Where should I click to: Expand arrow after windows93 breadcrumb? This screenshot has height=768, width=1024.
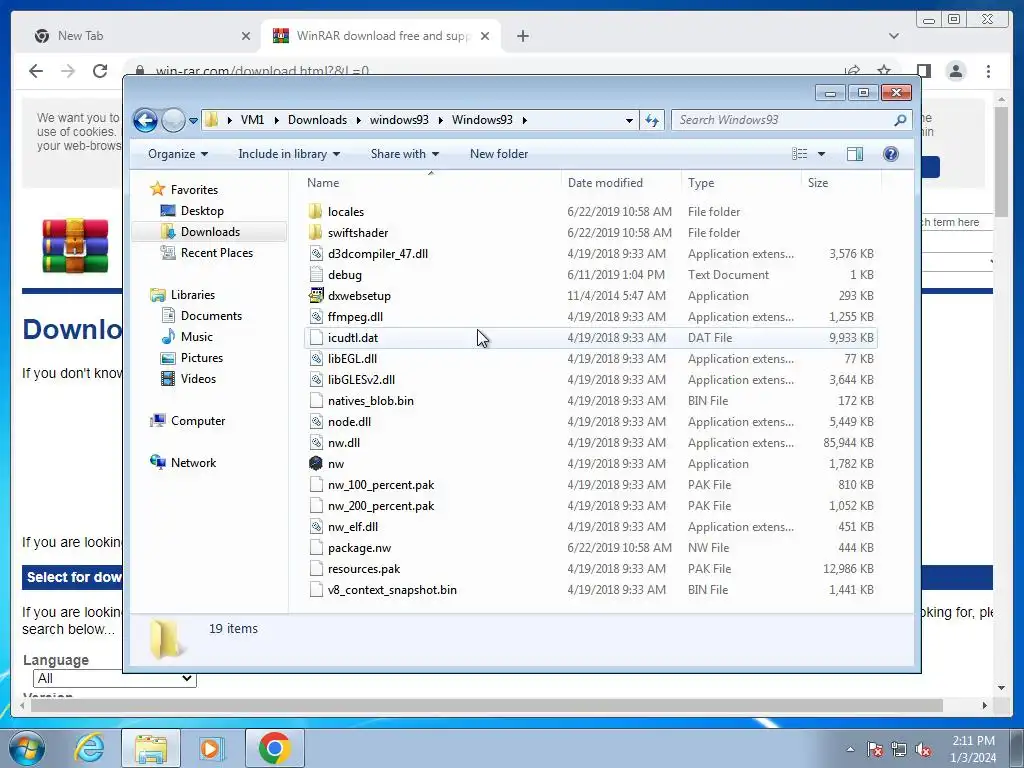coord(440,120)
